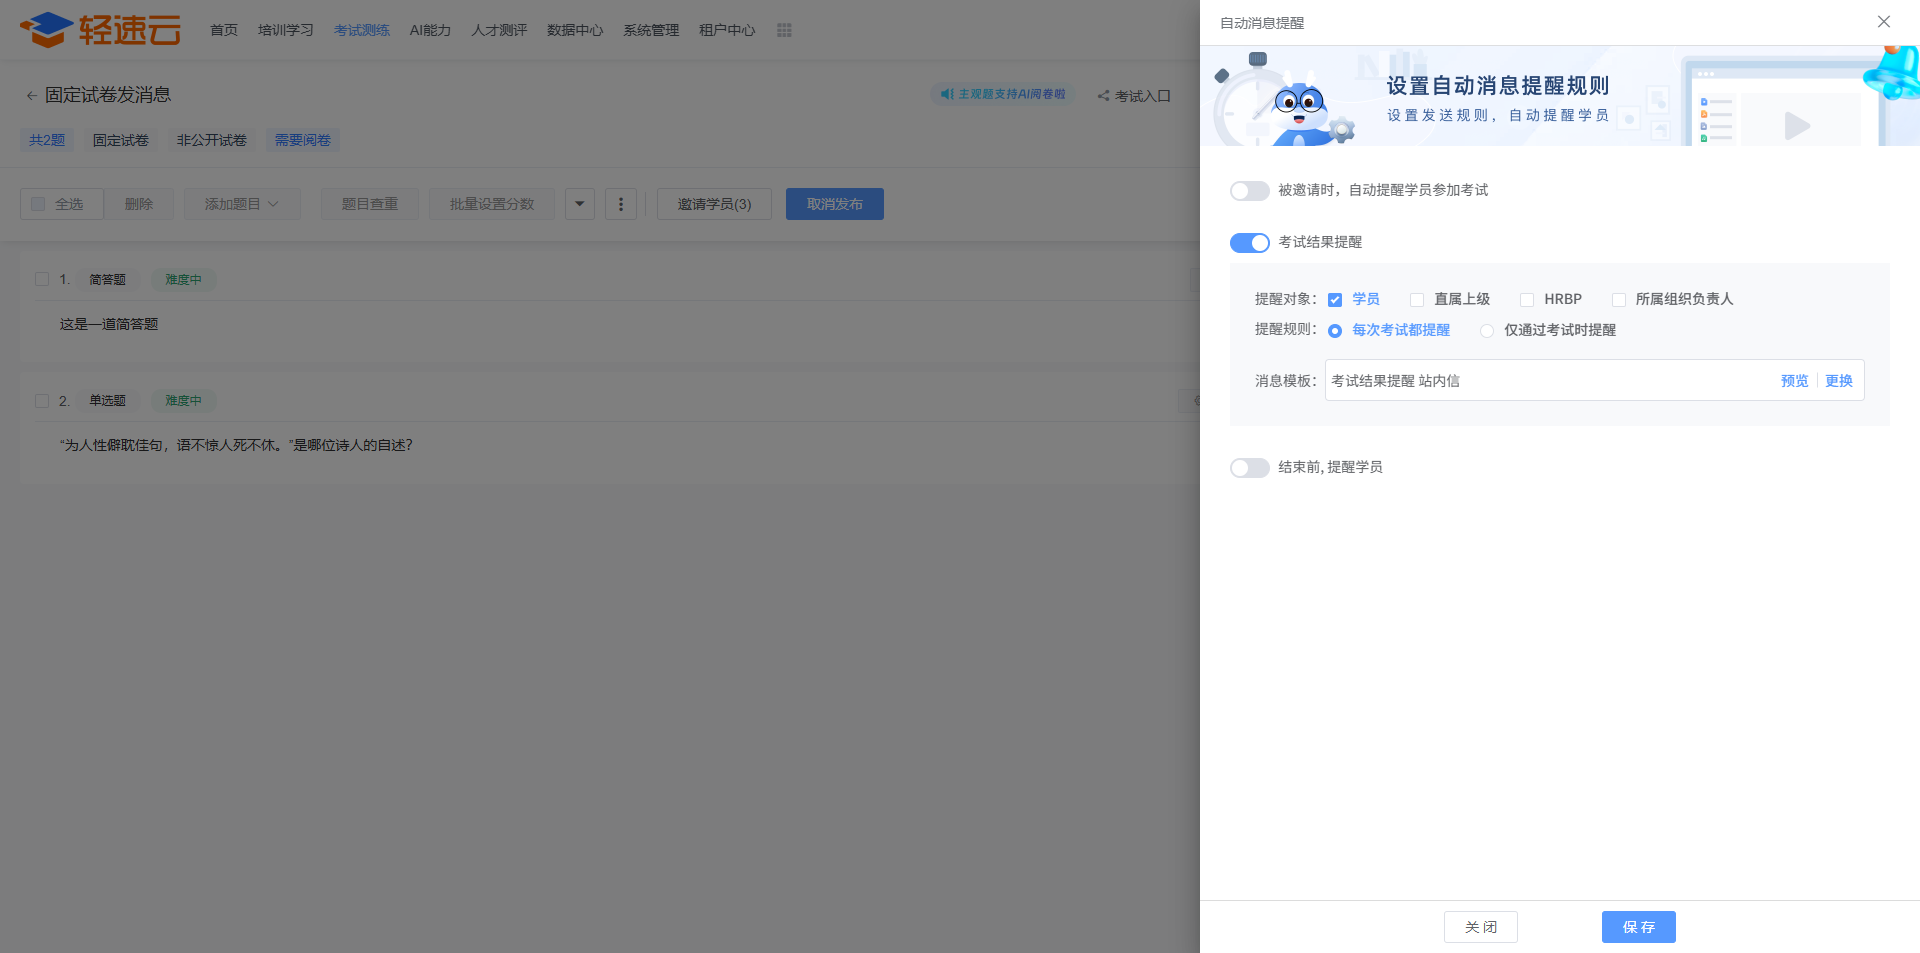
Task: Go to the 培训学习 menu
Action: click(285, 30)
